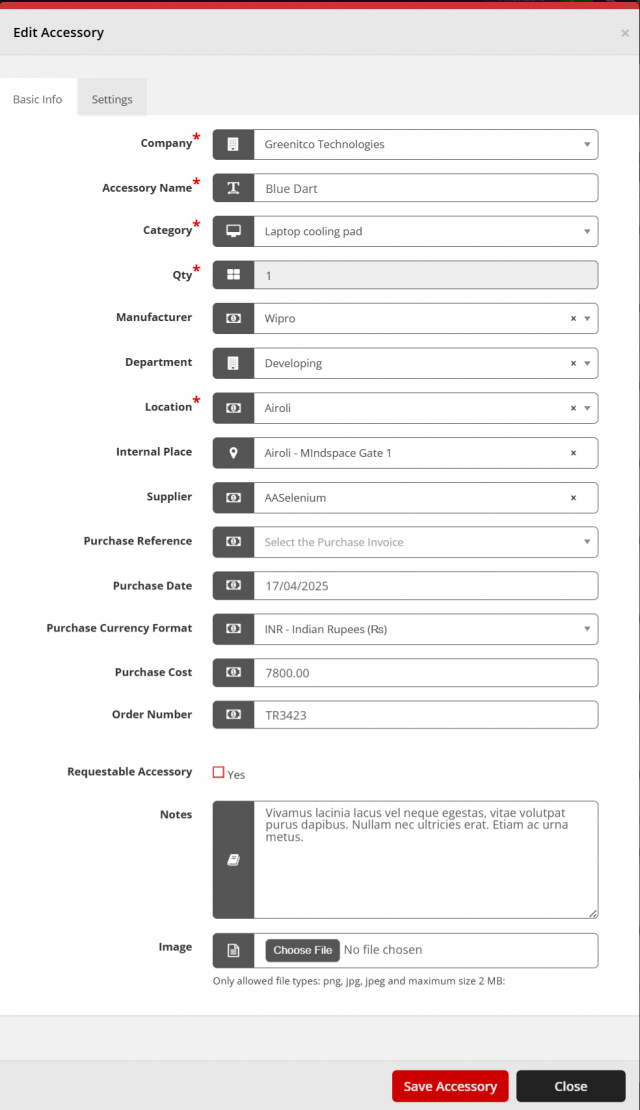Click the grid icon beside Qty field

233,275
